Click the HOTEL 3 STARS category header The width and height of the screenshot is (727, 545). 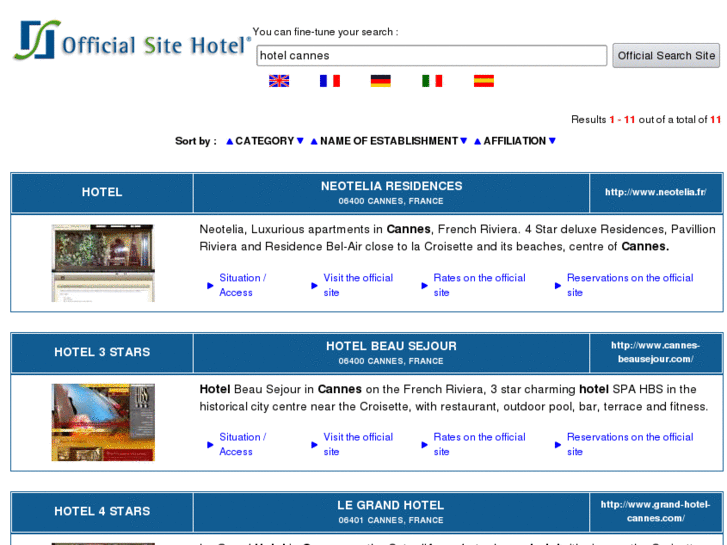tap(102, 352)
